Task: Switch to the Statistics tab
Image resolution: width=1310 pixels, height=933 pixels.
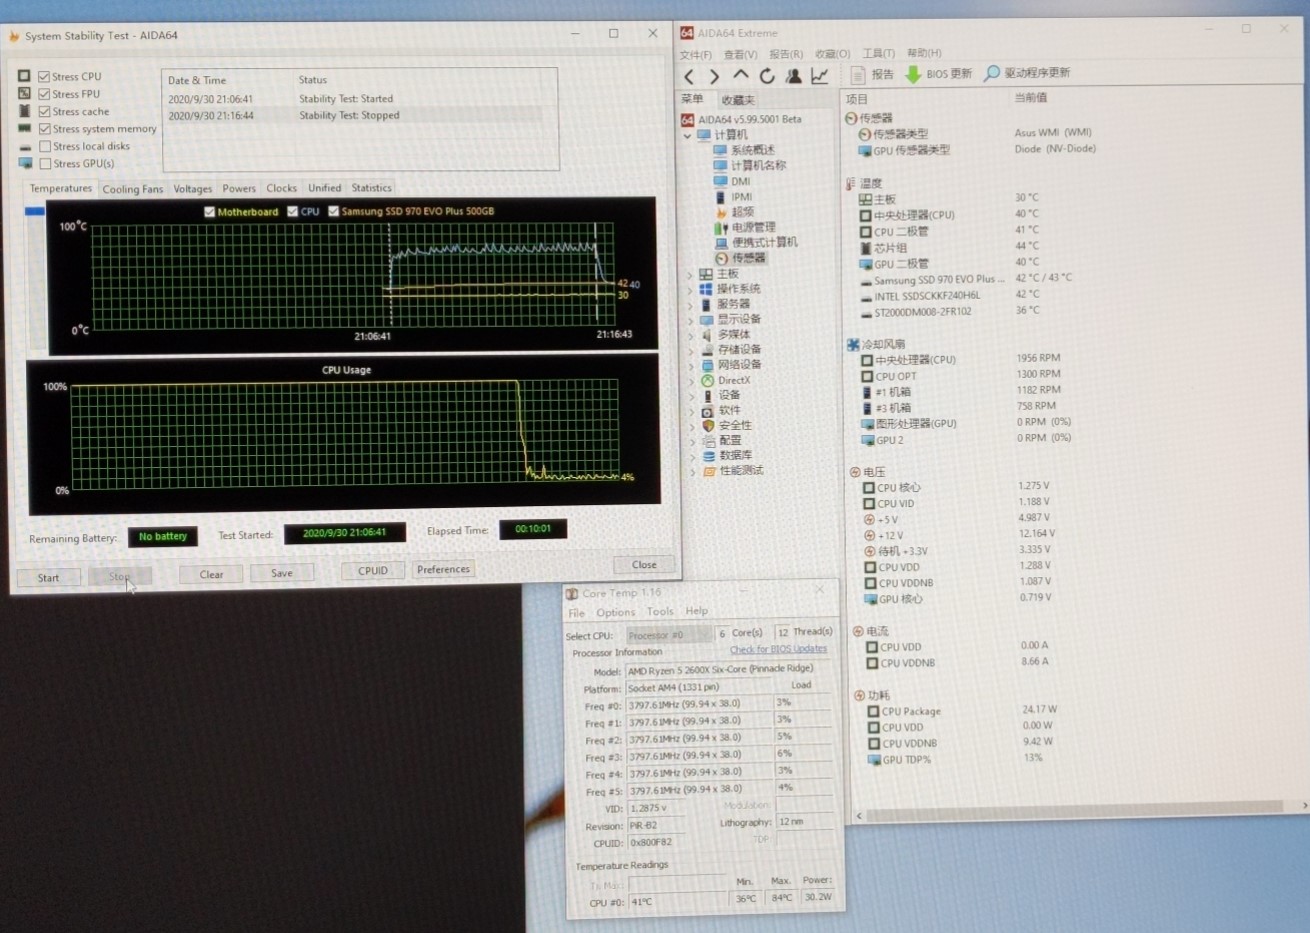Action: tap(371, 188)
